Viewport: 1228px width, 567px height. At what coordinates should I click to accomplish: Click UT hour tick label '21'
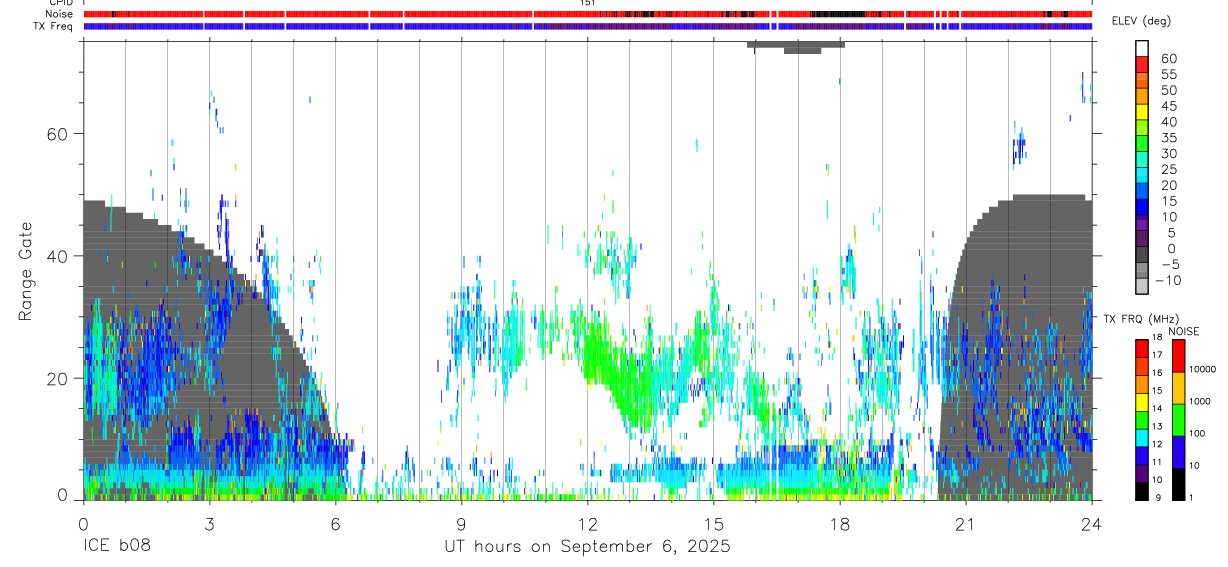[x=965, y=523]
